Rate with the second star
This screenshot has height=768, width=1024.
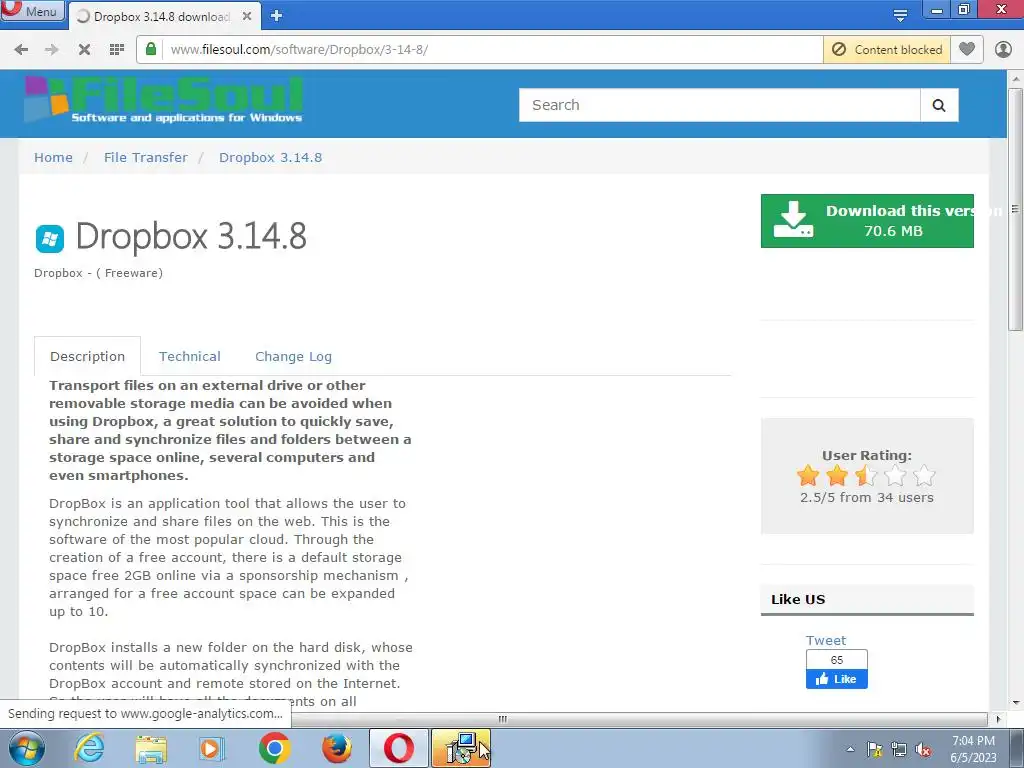[837, 475]
